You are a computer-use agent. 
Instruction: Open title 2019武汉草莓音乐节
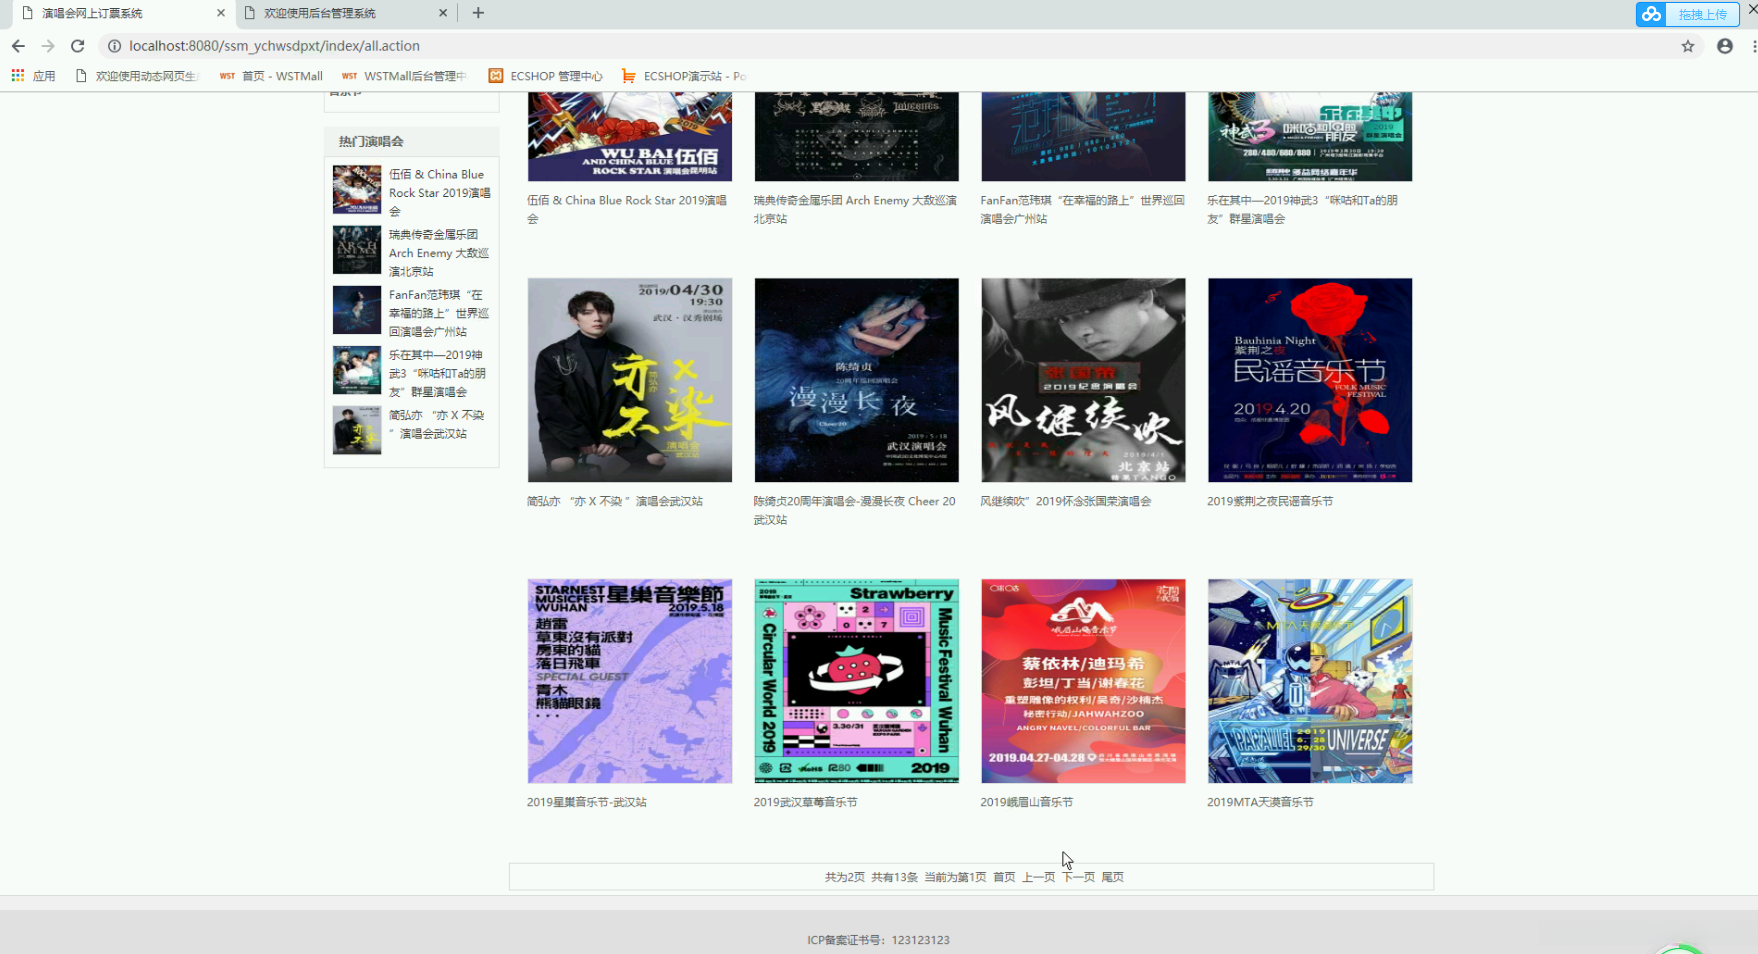pyautogui.click(x=806, y=802)
